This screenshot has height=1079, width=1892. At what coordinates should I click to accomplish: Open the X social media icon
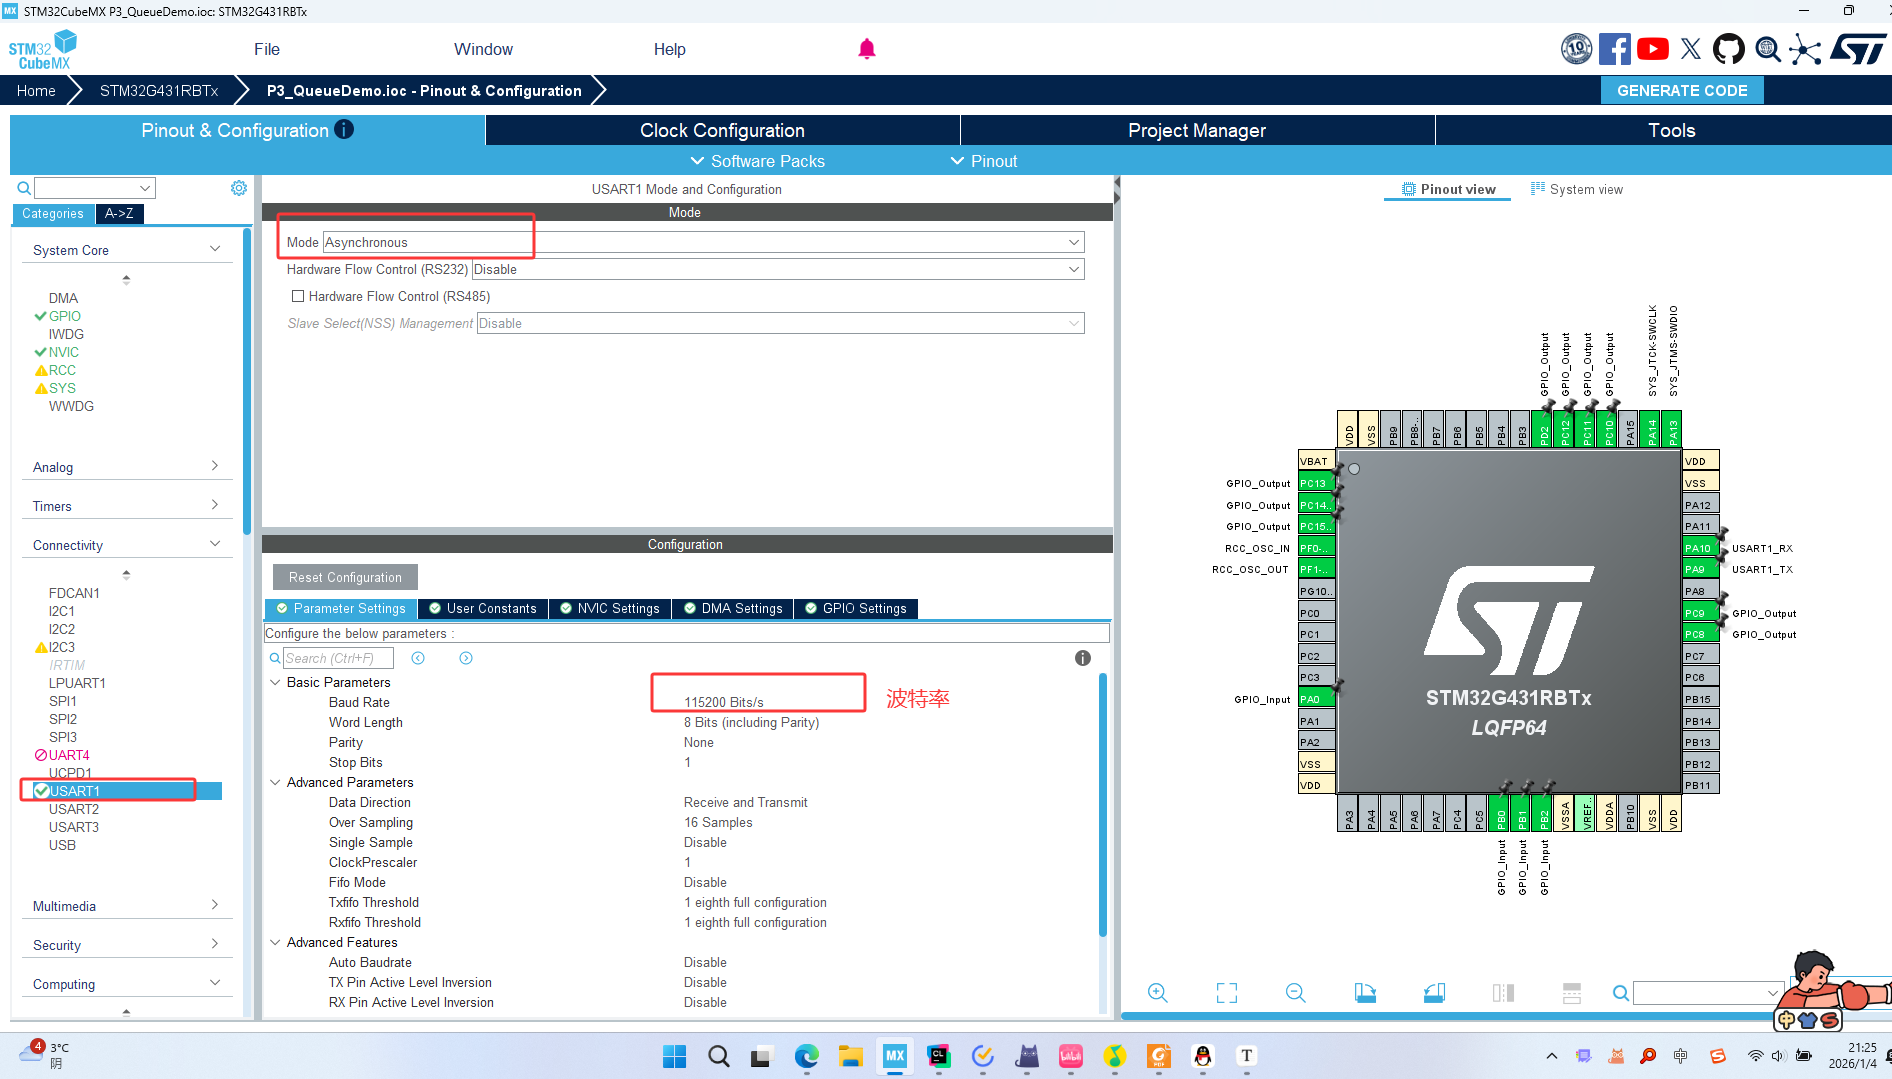[1691, 49]
